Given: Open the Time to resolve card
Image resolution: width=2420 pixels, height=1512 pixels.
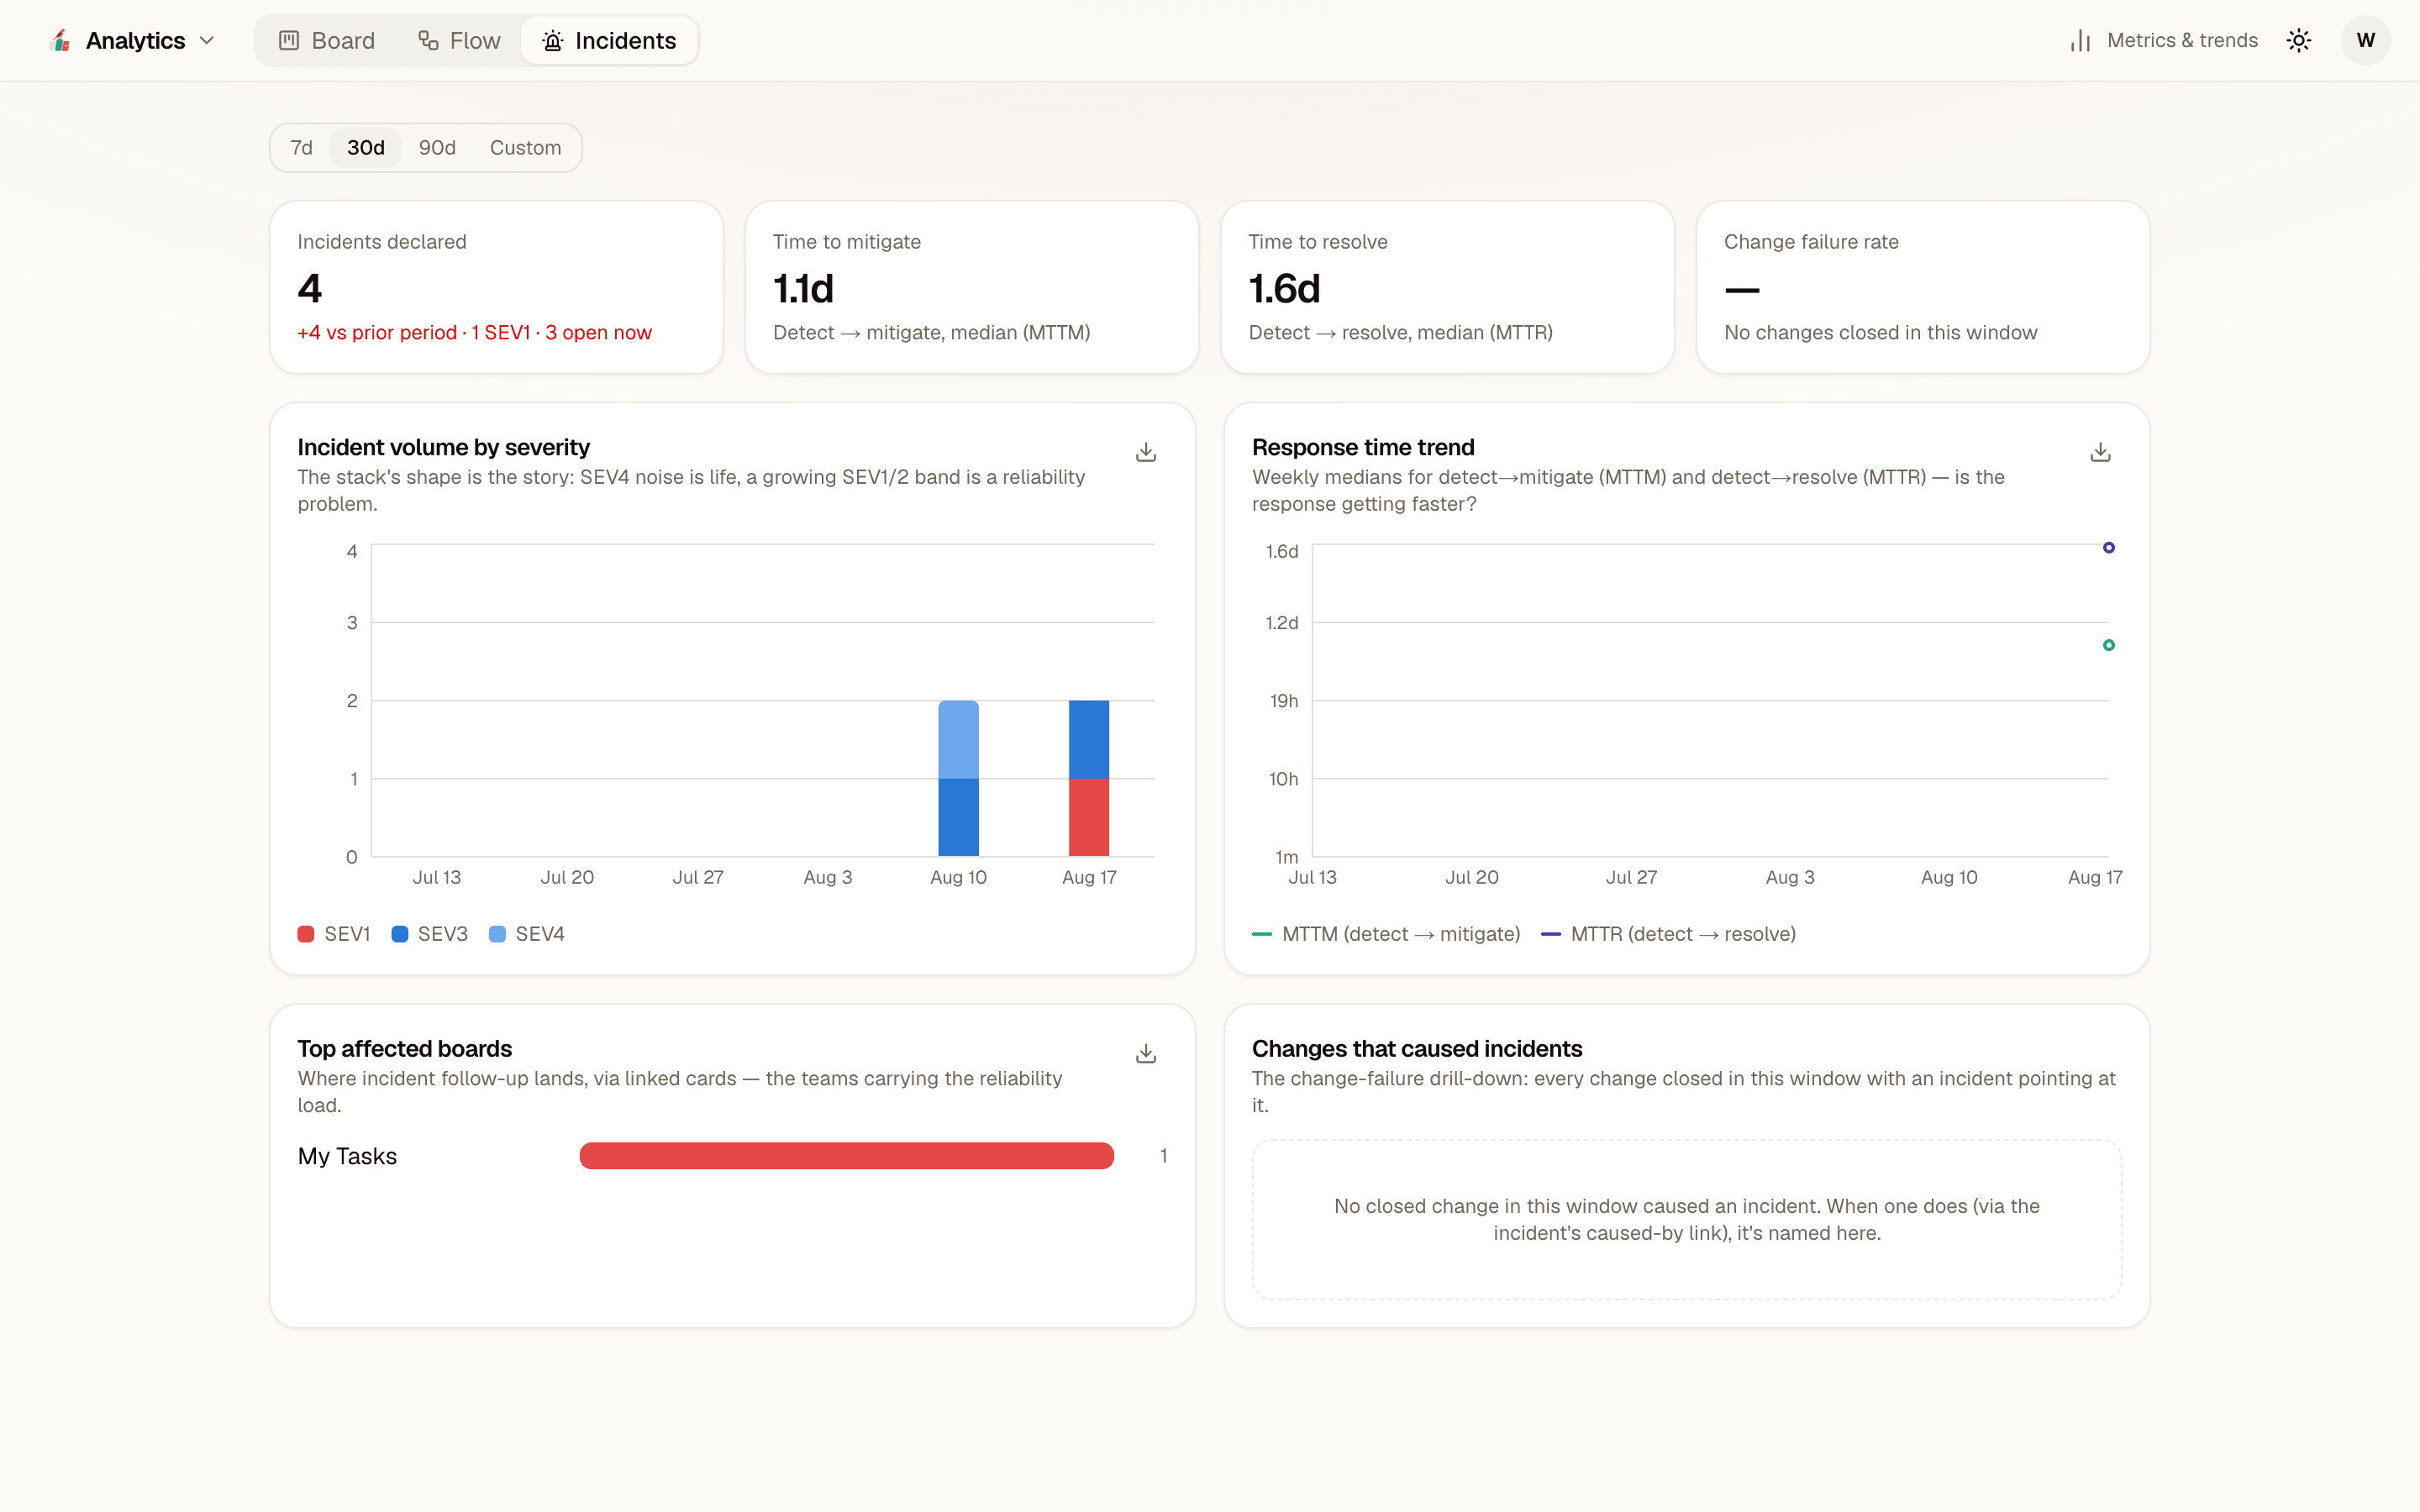Looking at the screenshot, I should click(1447, 287).
